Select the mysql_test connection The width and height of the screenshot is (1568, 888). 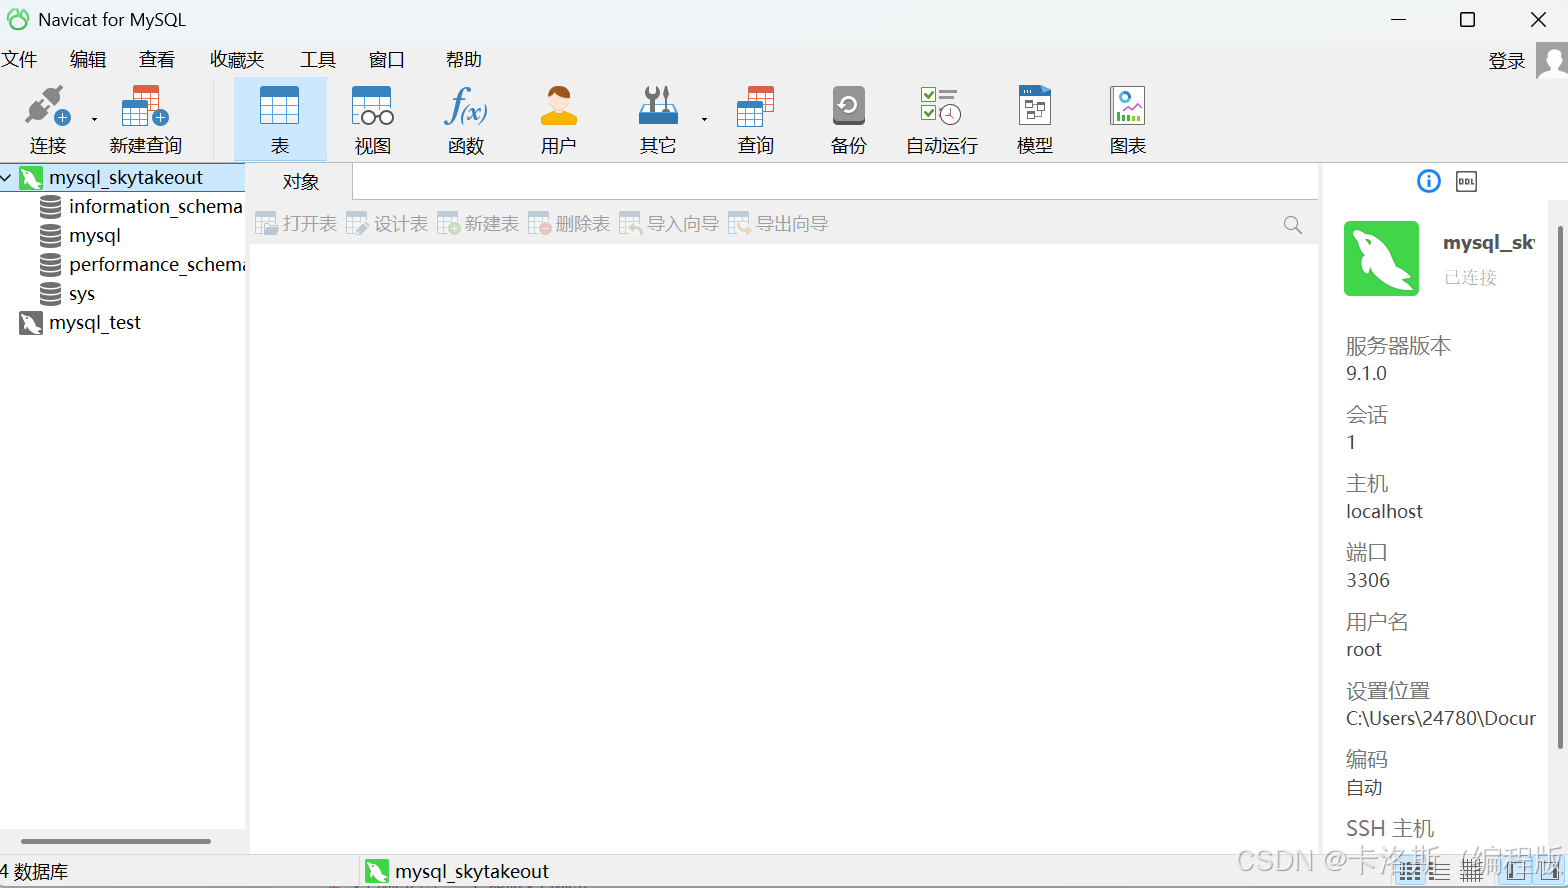click(x=94, y=323)
